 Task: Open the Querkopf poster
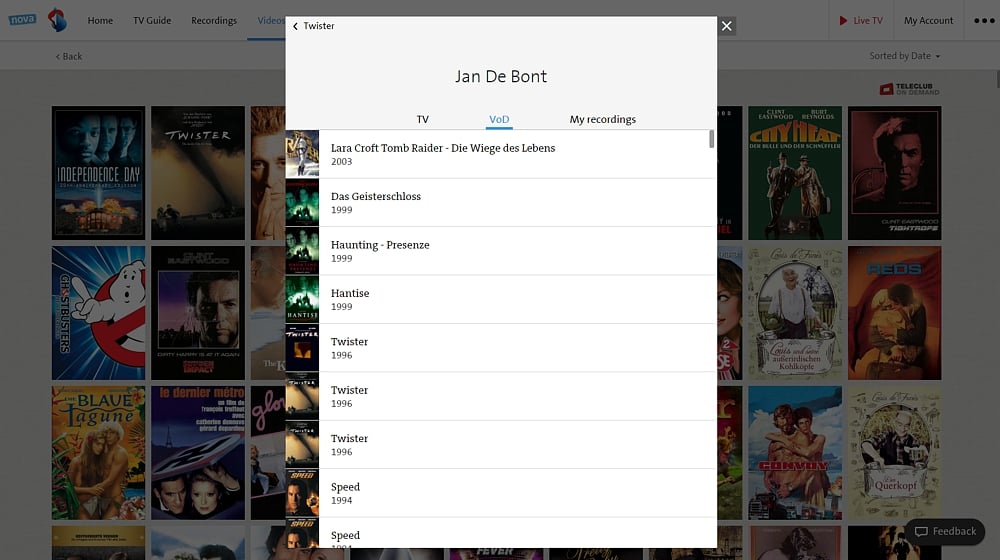click(x=895, y=453)
